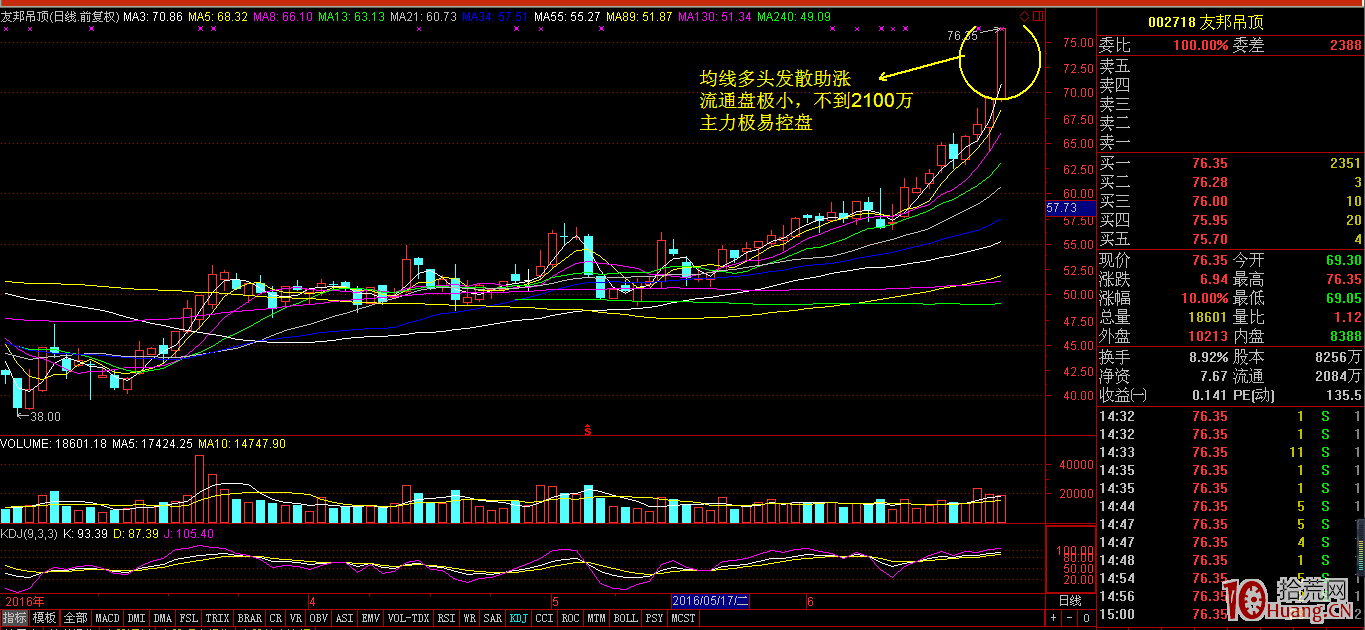This screenshot has height=630, width=1365.
Task: Click the 买一 bid row at 76.35
Action: coord(1231,163)
